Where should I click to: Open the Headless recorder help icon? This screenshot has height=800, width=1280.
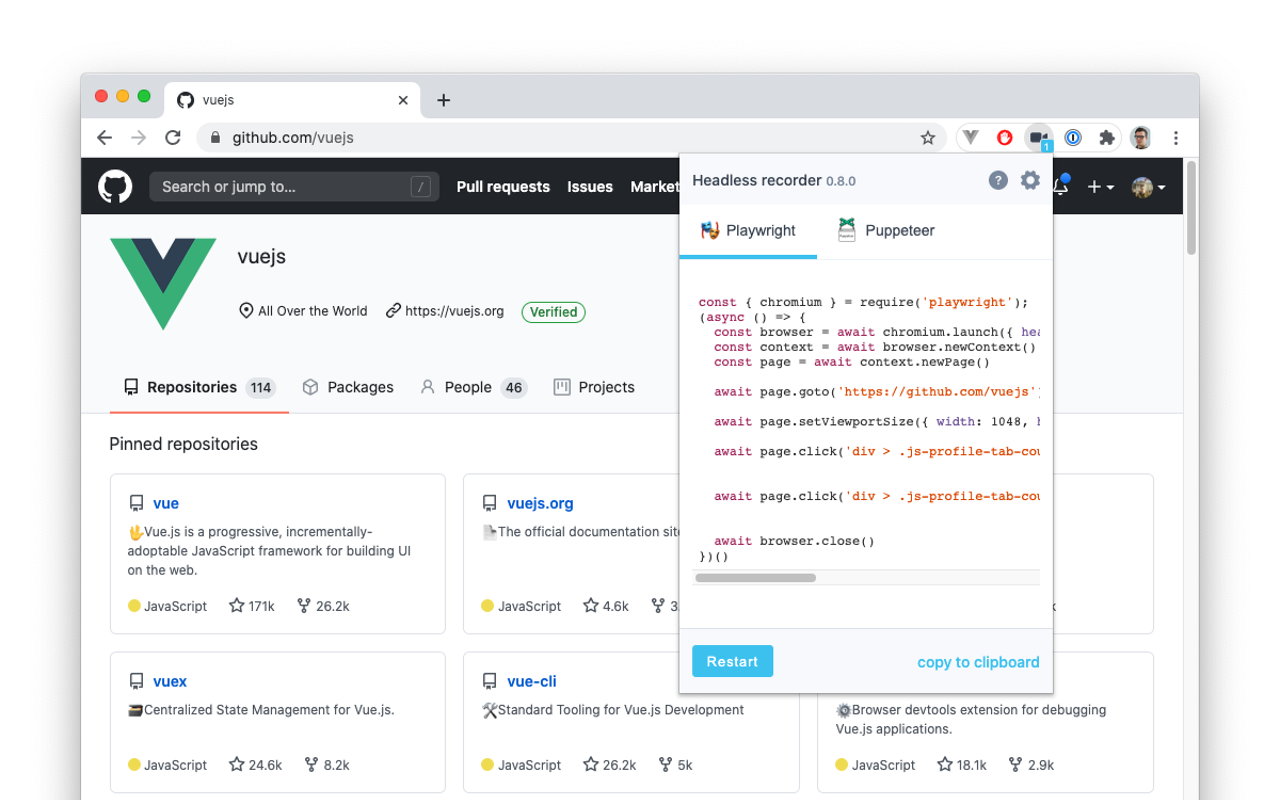(x=998, y=180)
